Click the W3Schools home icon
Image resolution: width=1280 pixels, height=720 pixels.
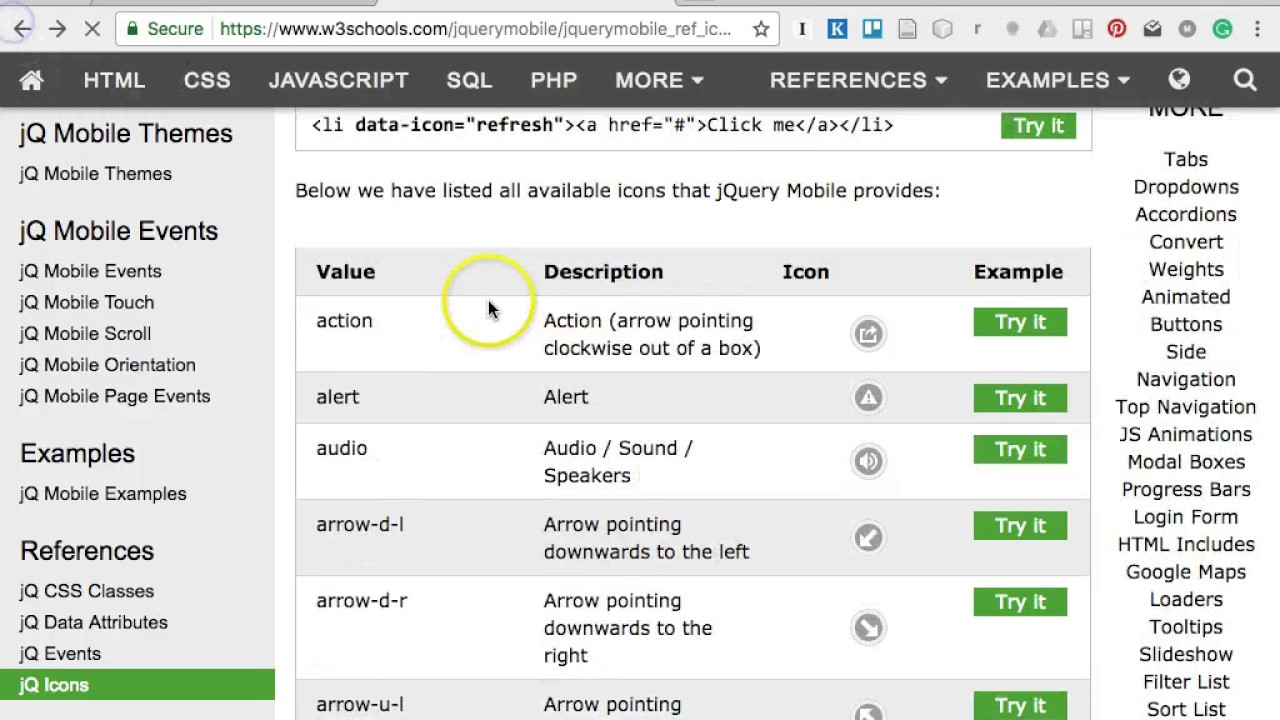[x=31, y=80]
